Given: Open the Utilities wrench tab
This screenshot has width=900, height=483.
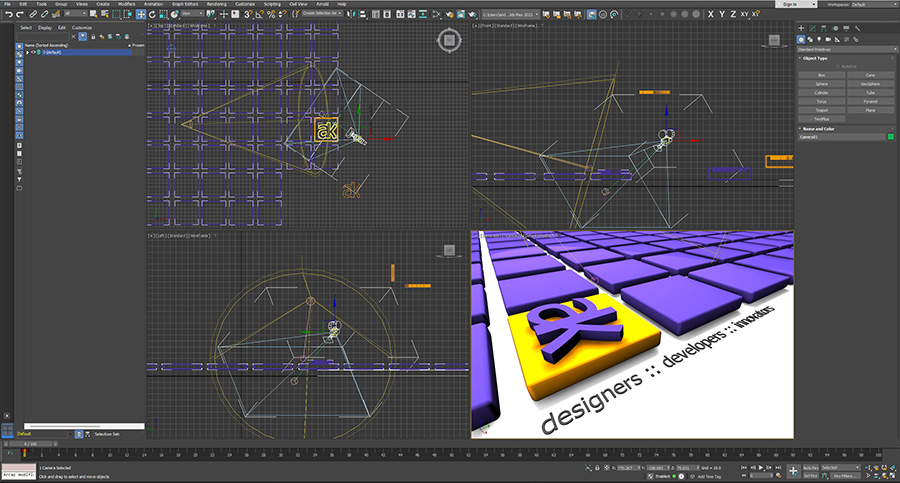Looking at the screenshot, I should point(858,28).
